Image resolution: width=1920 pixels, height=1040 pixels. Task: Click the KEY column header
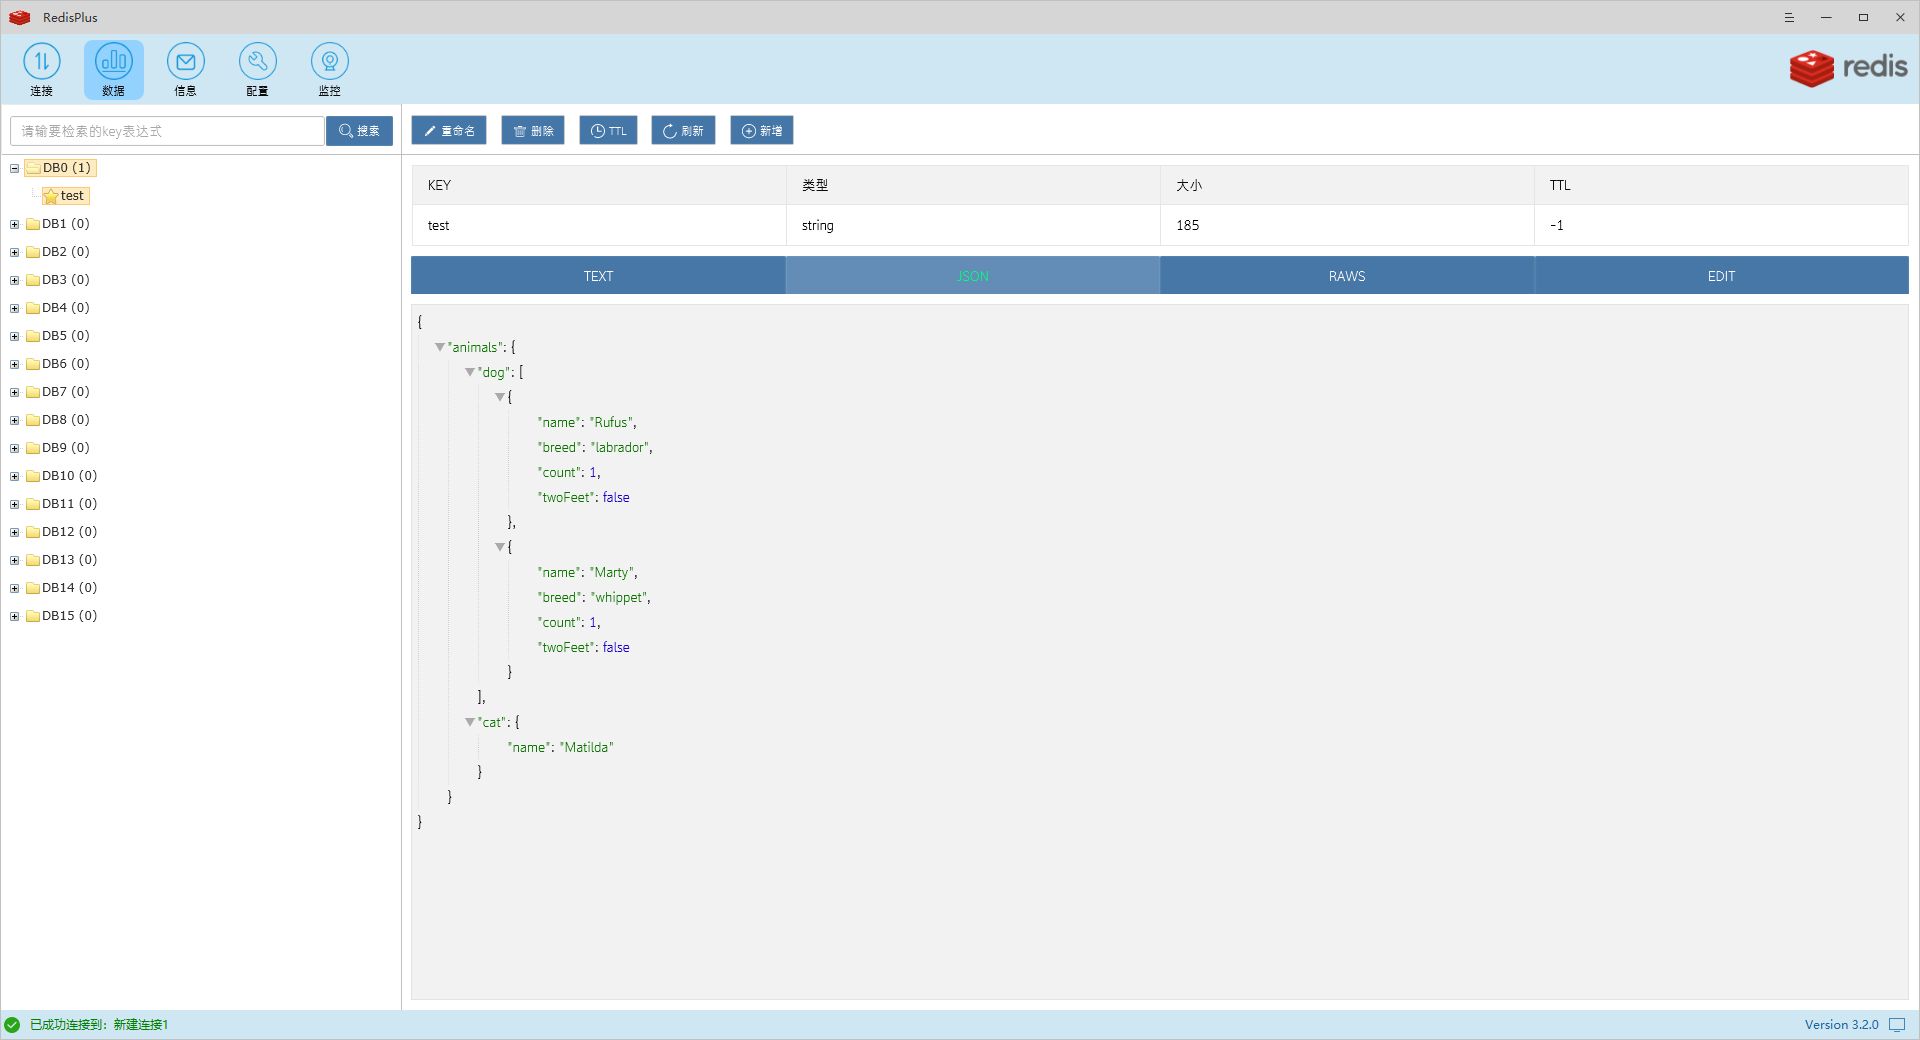(x=599, y=185)
